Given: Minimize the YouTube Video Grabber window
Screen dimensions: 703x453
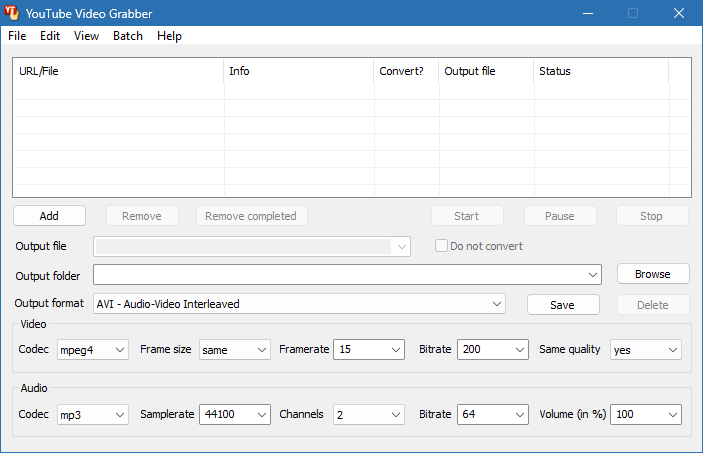Looking at the screenshot, I should pos(588,13).
